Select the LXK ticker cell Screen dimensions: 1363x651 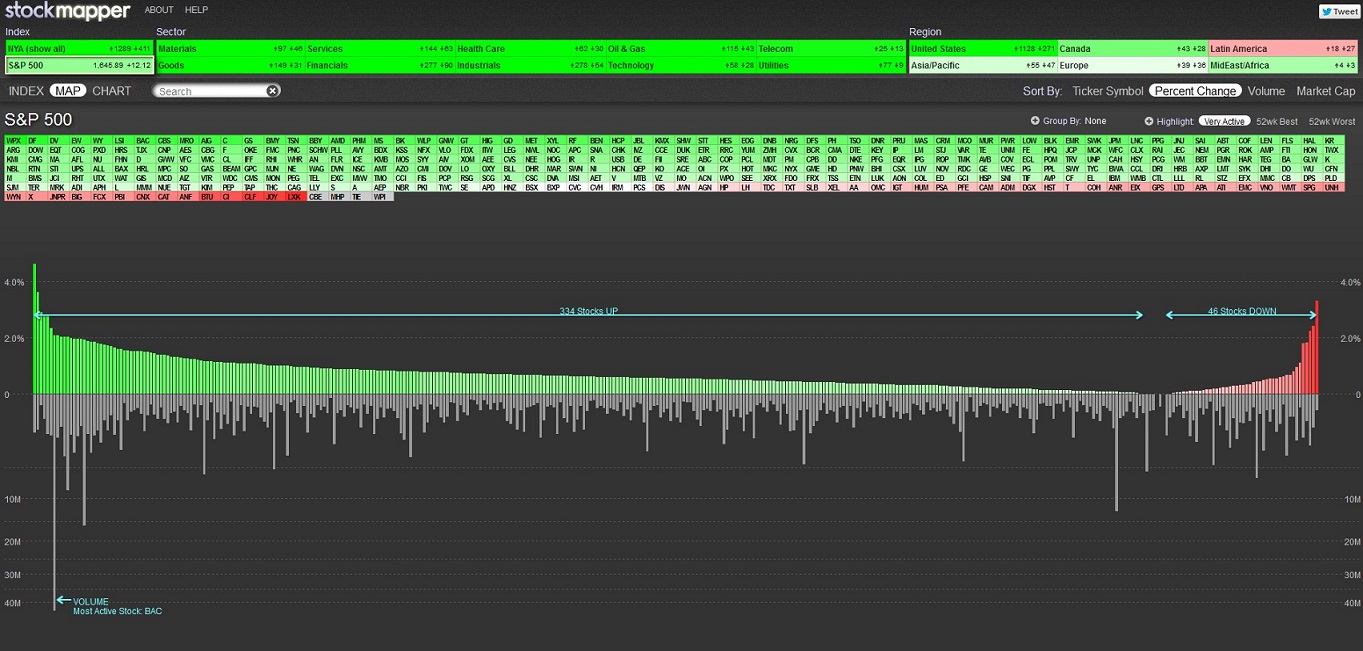tap(296, 197)
